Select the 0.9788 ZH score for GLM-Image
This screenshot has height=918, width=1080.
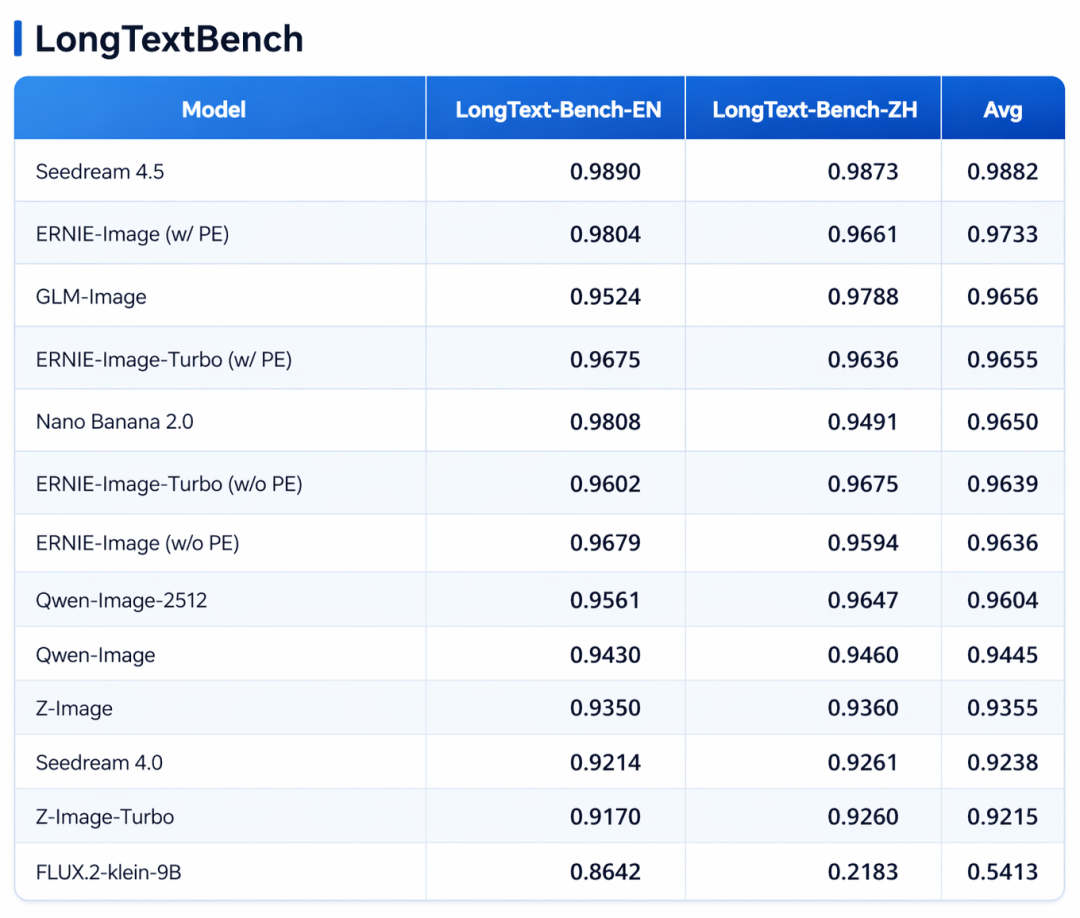click(x=862, y=297)
